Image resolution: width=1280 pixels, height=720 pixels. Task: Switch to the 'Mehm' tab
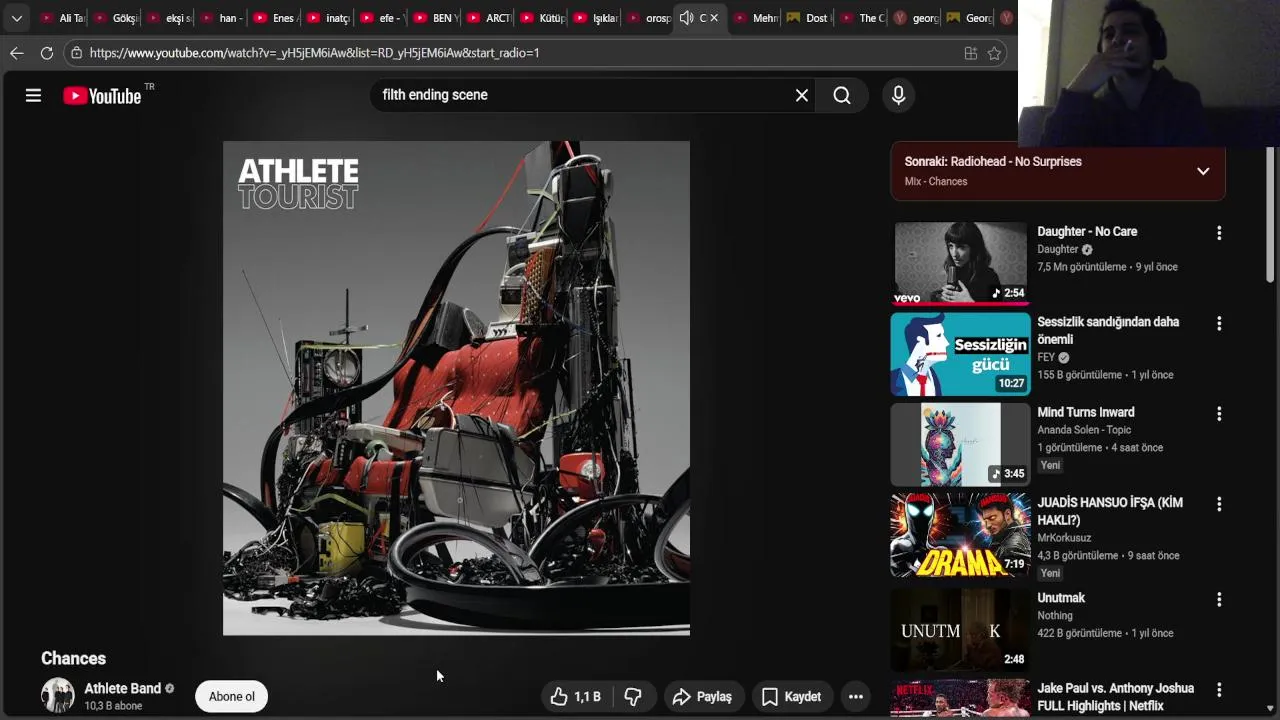(x=755, y=18)
